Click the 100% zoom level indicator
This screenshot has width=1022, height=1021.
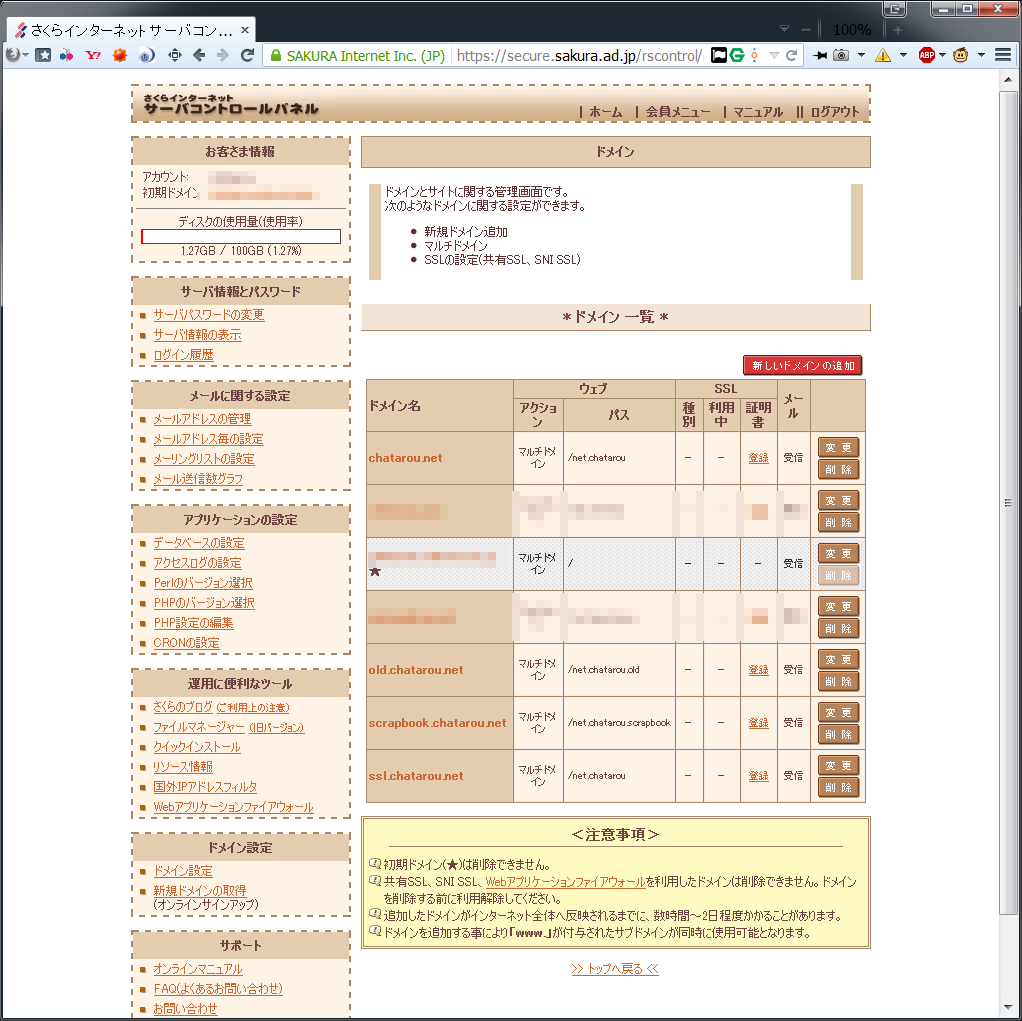pyautogui.click(x=852, y=29)
